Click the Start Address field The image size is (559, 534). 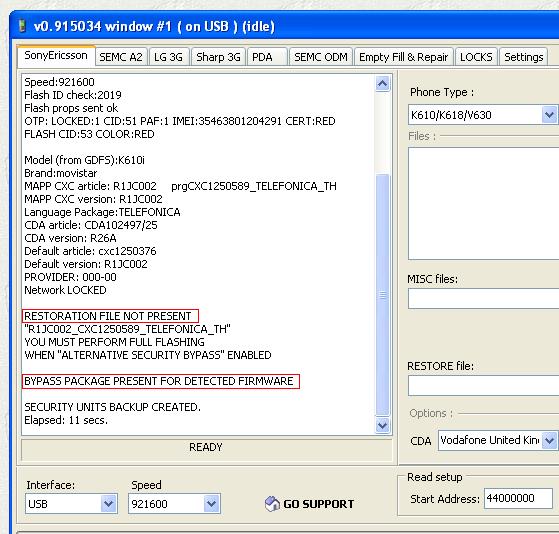[518, 498]
